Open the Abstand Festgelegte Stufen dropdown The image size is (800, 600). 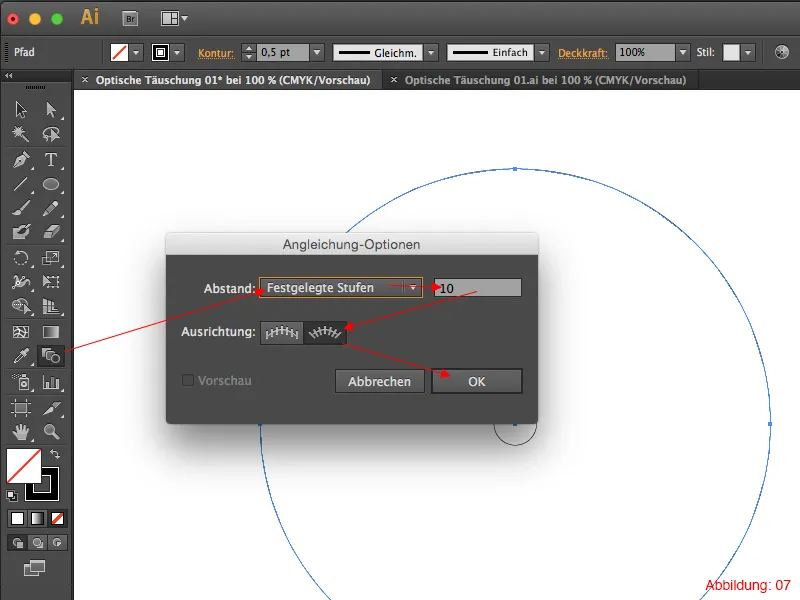pos(341,288)
